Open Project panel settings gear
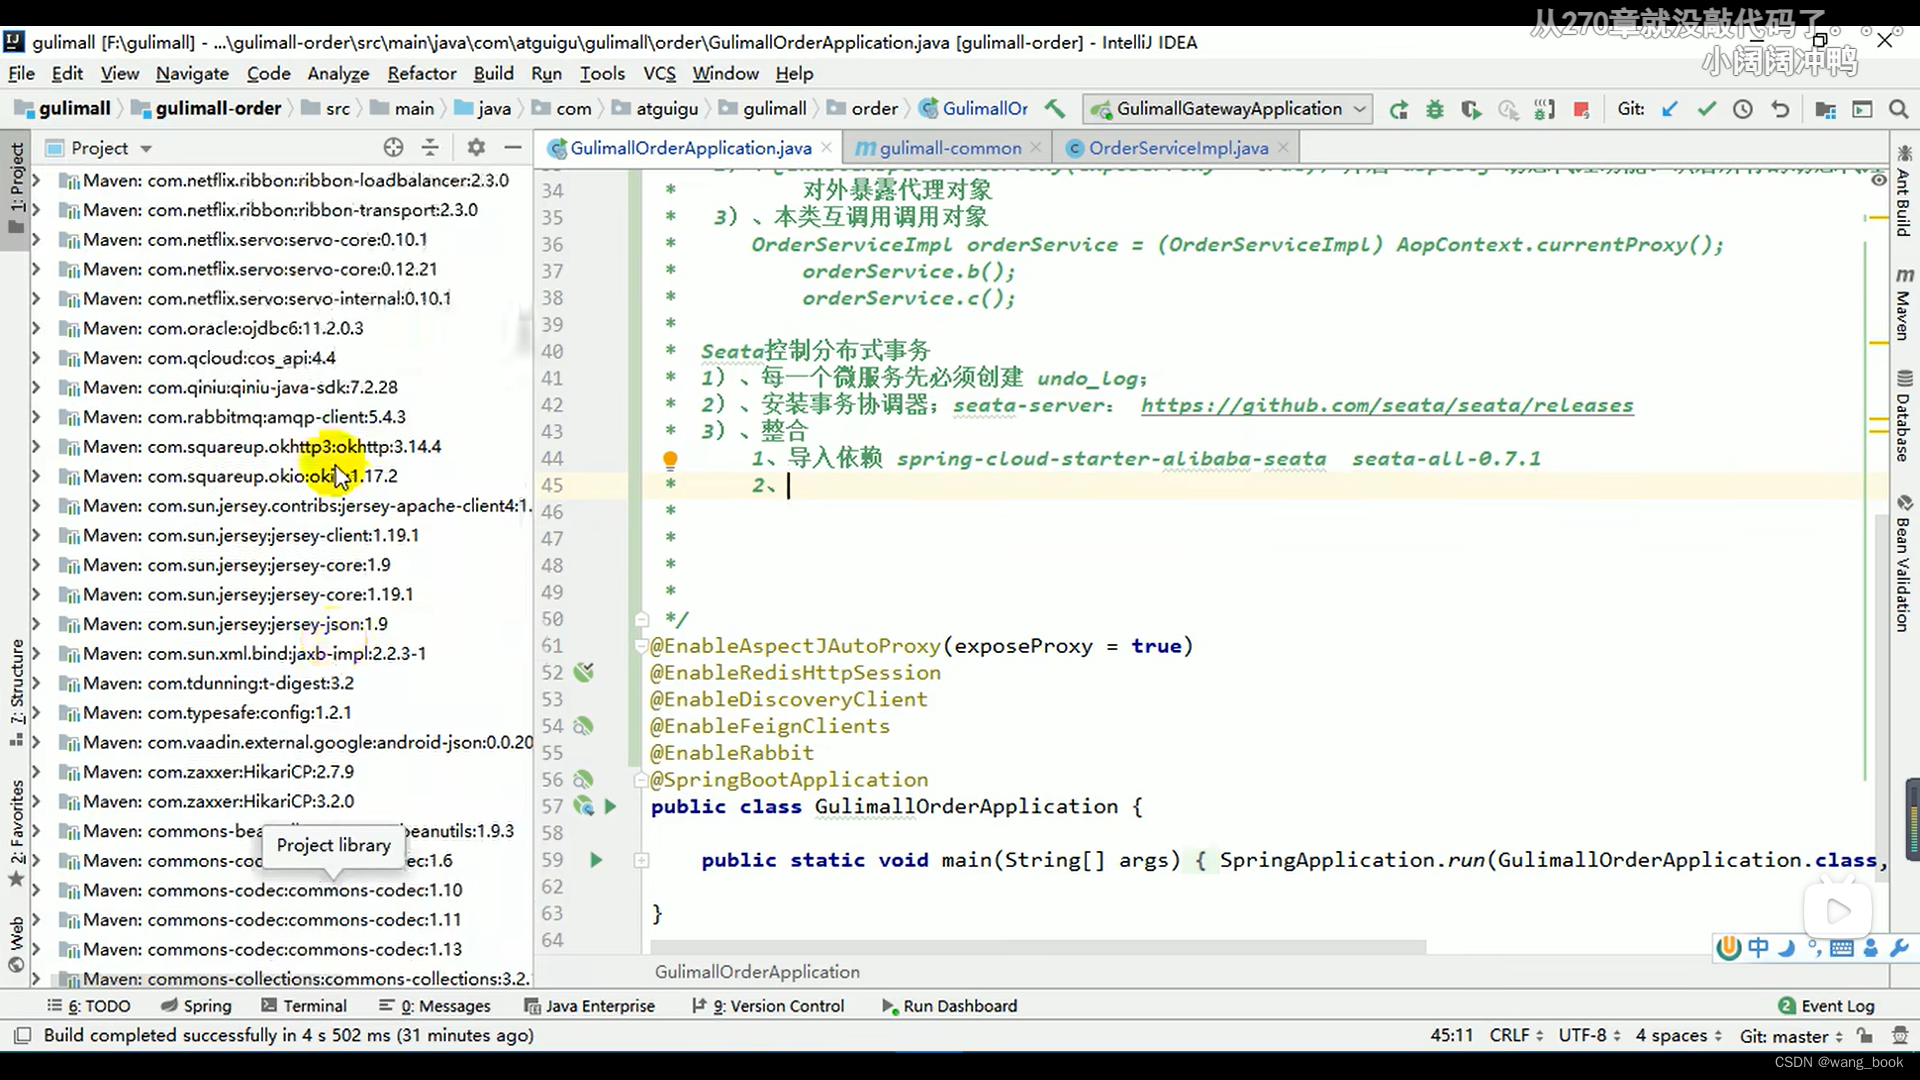Screen dimensions: 1920x1080 476,148
